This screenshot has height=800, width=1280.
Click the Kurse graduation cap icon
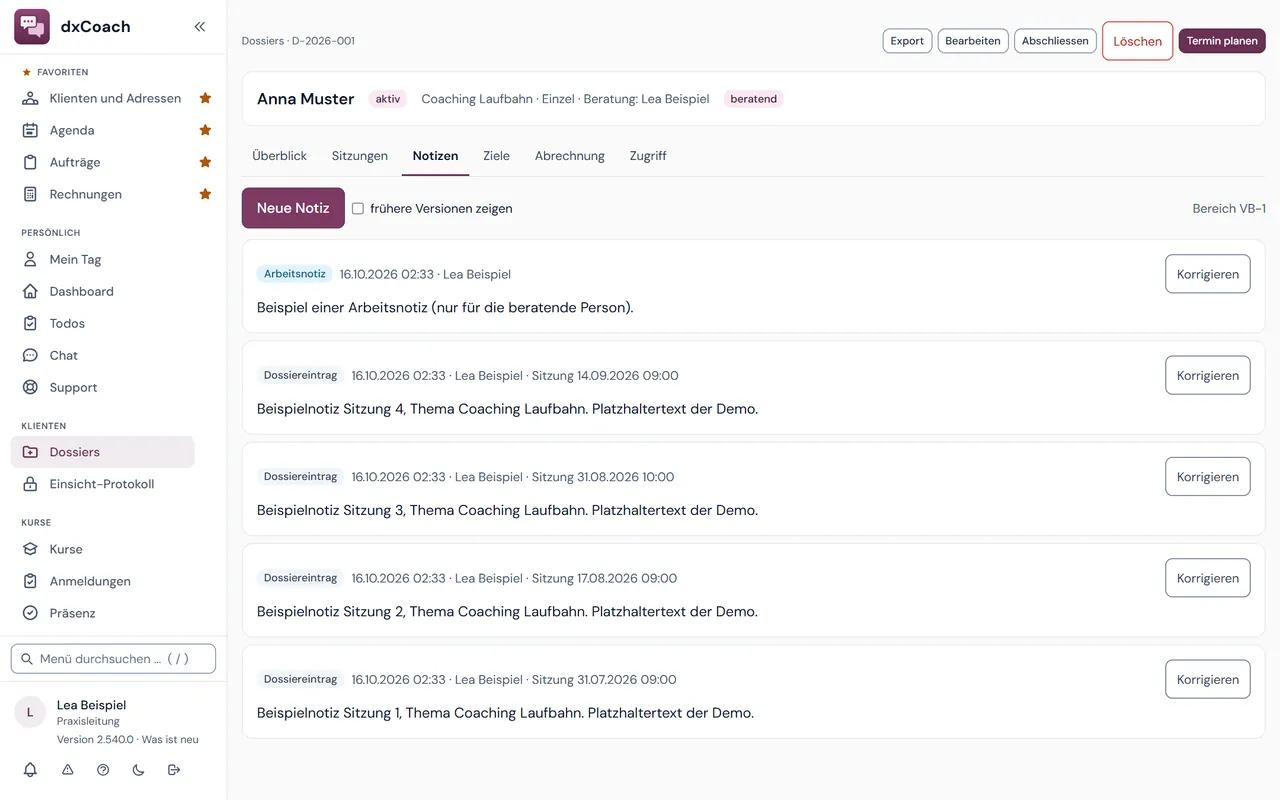point(30,549)
